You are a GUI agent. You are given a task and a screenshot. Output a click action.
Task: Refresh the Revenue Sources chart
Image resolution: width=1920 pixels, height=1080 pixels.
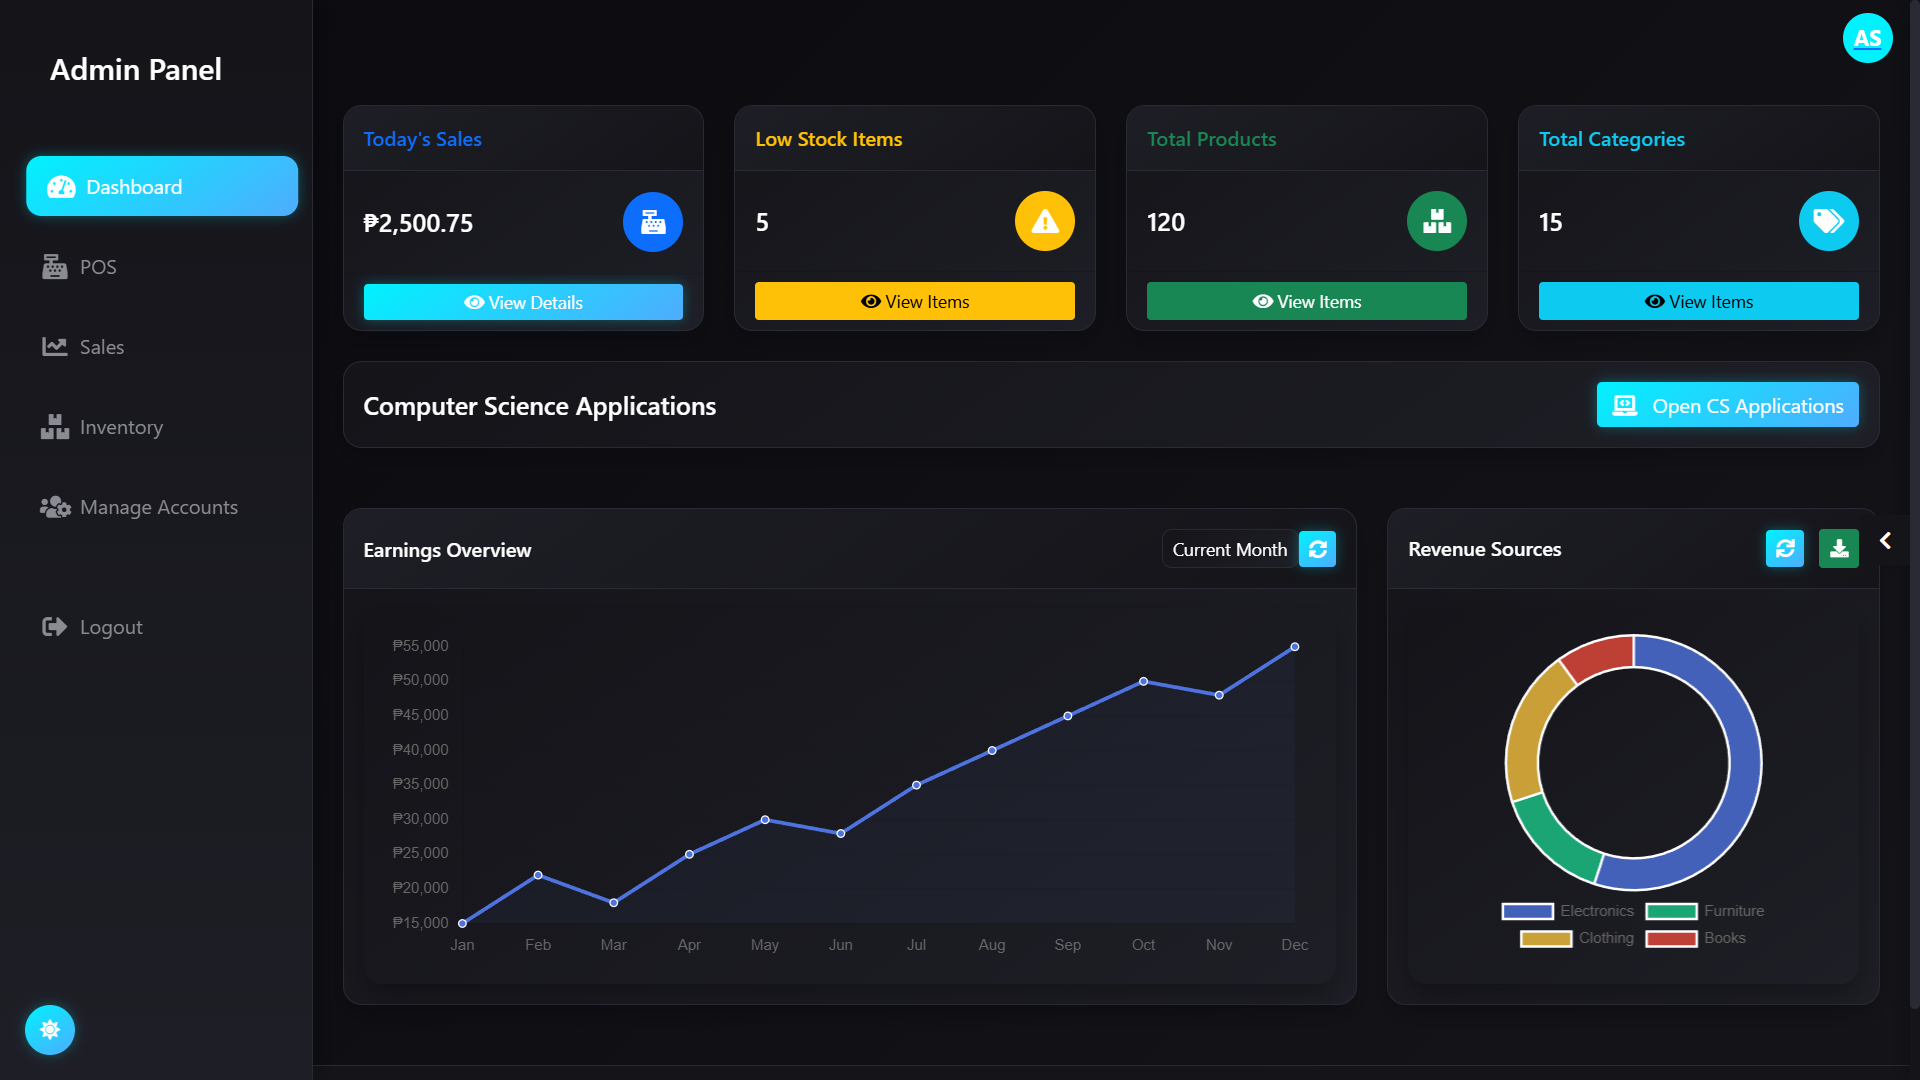point(1784,548)
